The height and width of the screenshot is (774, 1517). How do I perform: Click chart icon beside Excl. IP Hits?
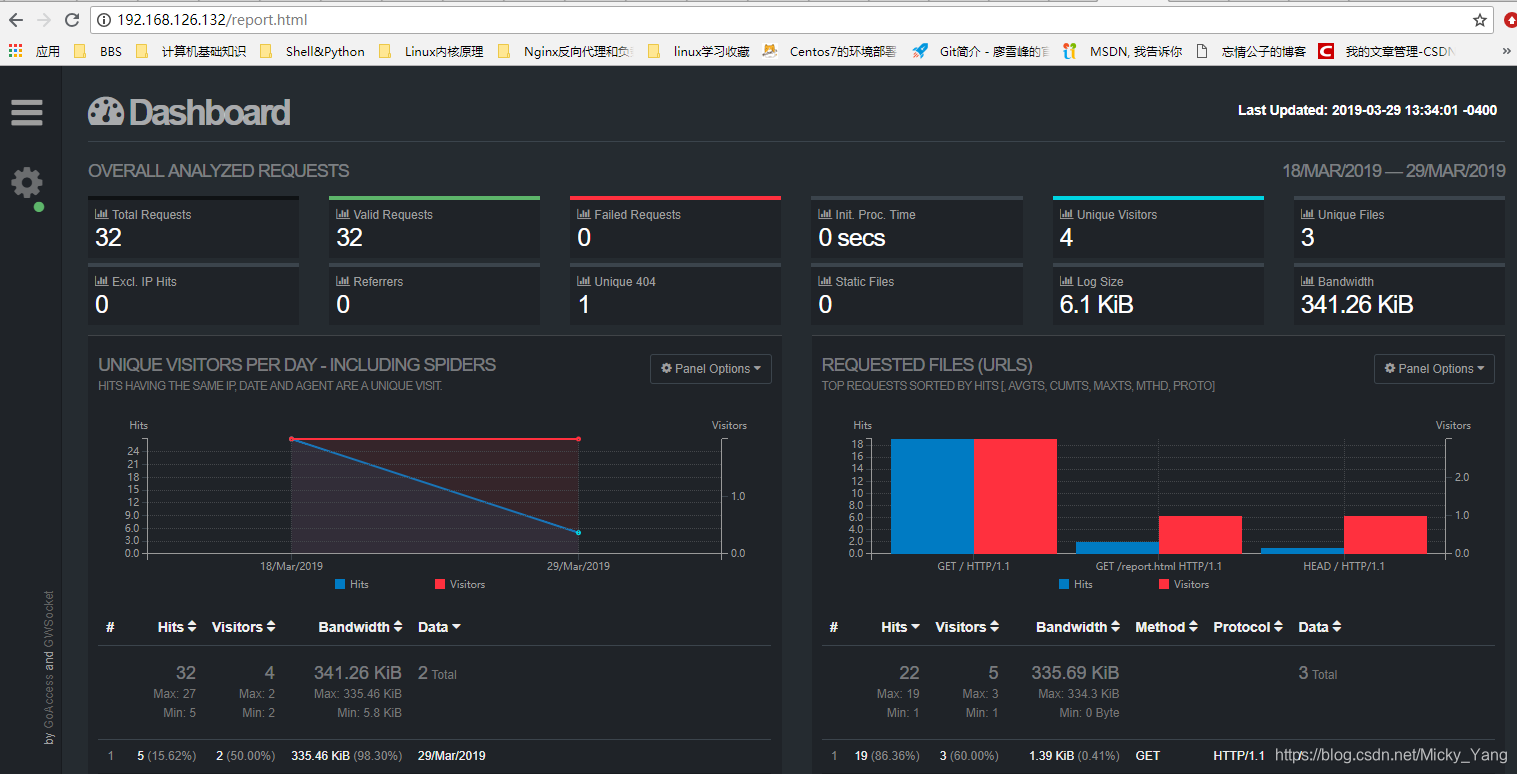pyautogui.click(x=101, y=281)
